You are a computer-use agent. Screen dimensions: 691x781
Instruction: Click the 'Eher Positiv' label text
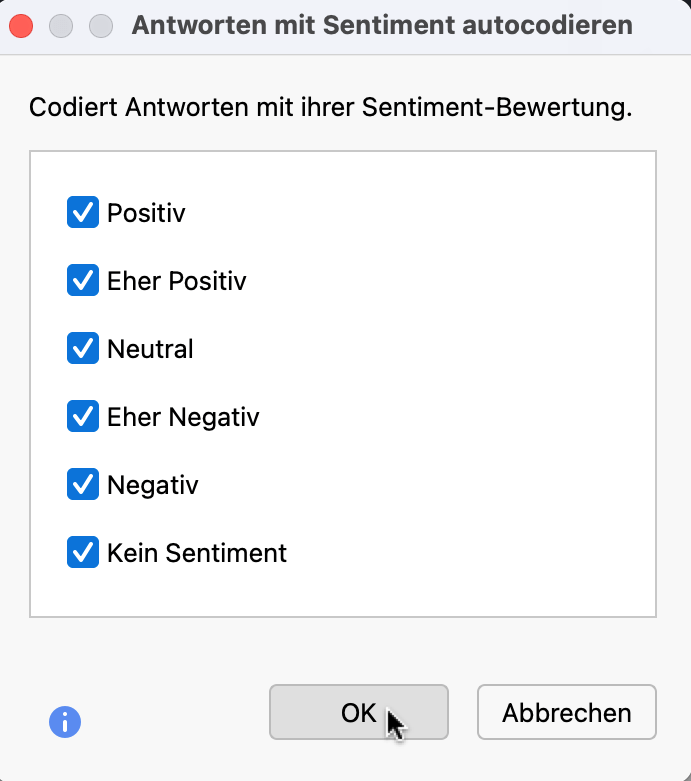pyautogui.click(x=177, y=281)
